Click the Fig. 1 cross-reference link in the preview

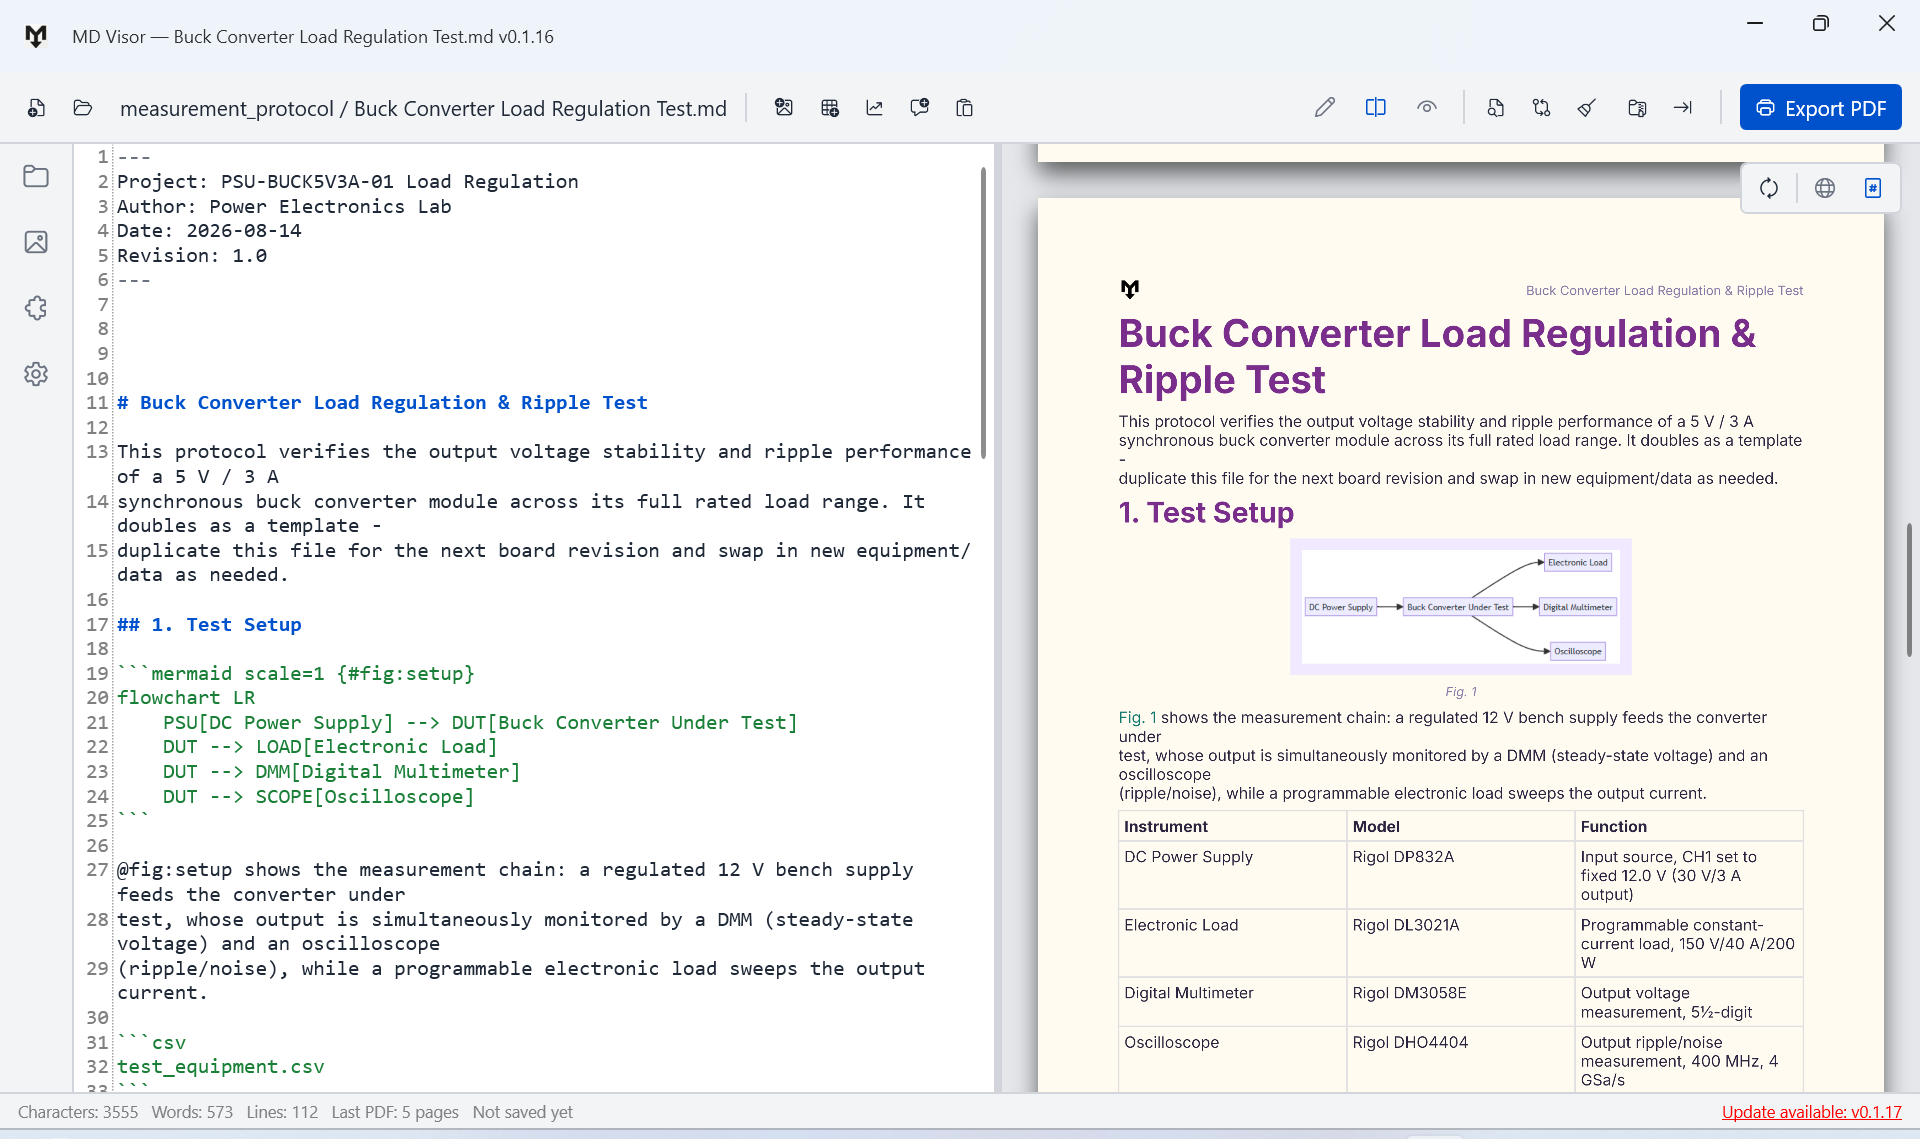(1137, 718)
